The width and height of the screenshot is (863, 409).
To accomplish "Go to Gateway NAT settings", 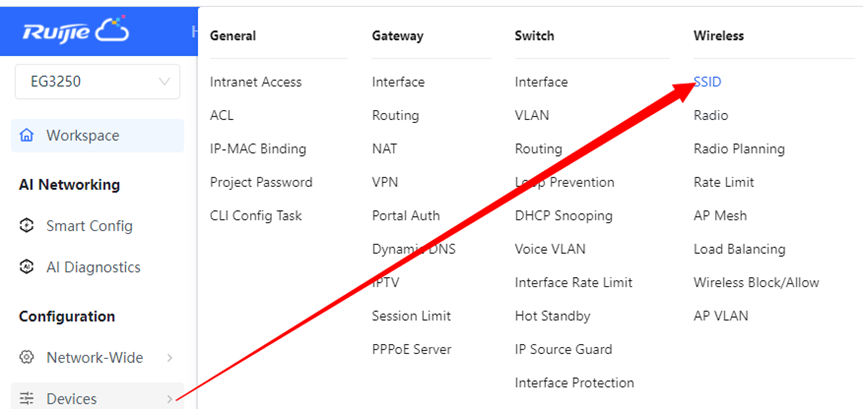I will coord(384,149).
